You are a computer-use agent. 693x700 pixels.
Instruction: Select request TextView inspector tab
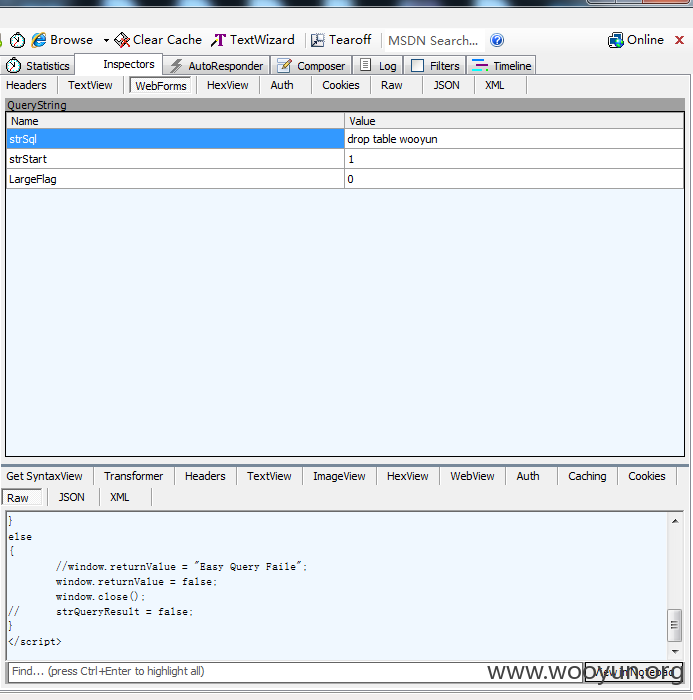[x=90, y=85]
